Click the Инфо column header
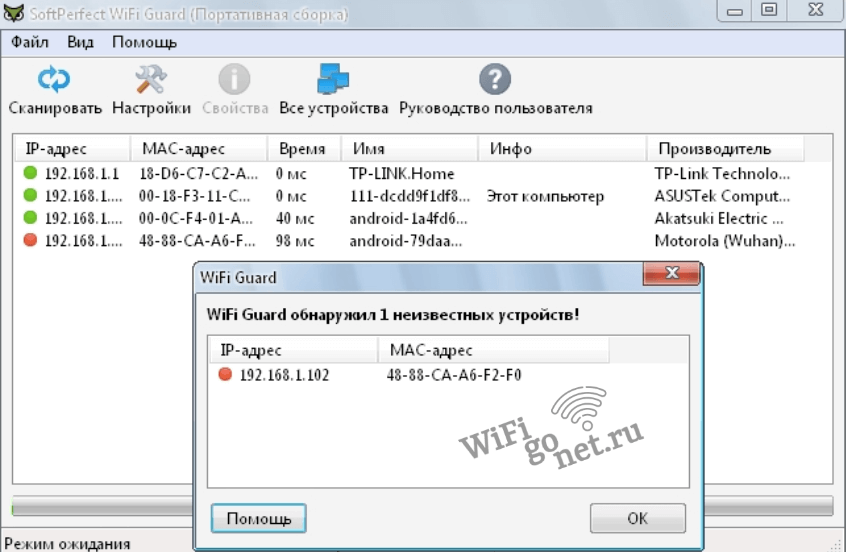The width and height of the screenshot is (847, 552). click(562, 149)
